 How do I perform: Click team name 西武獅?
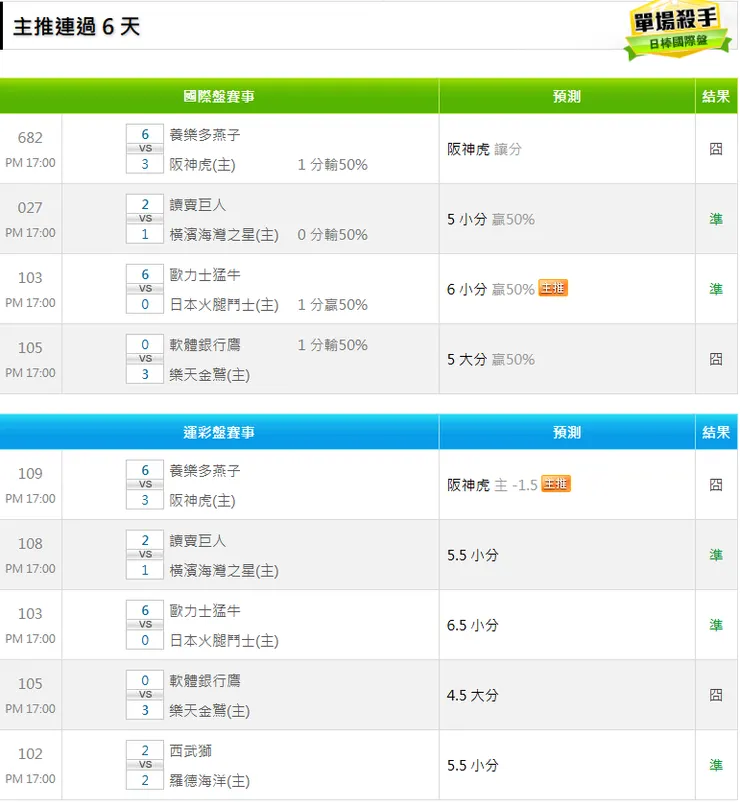click(191, 751)
